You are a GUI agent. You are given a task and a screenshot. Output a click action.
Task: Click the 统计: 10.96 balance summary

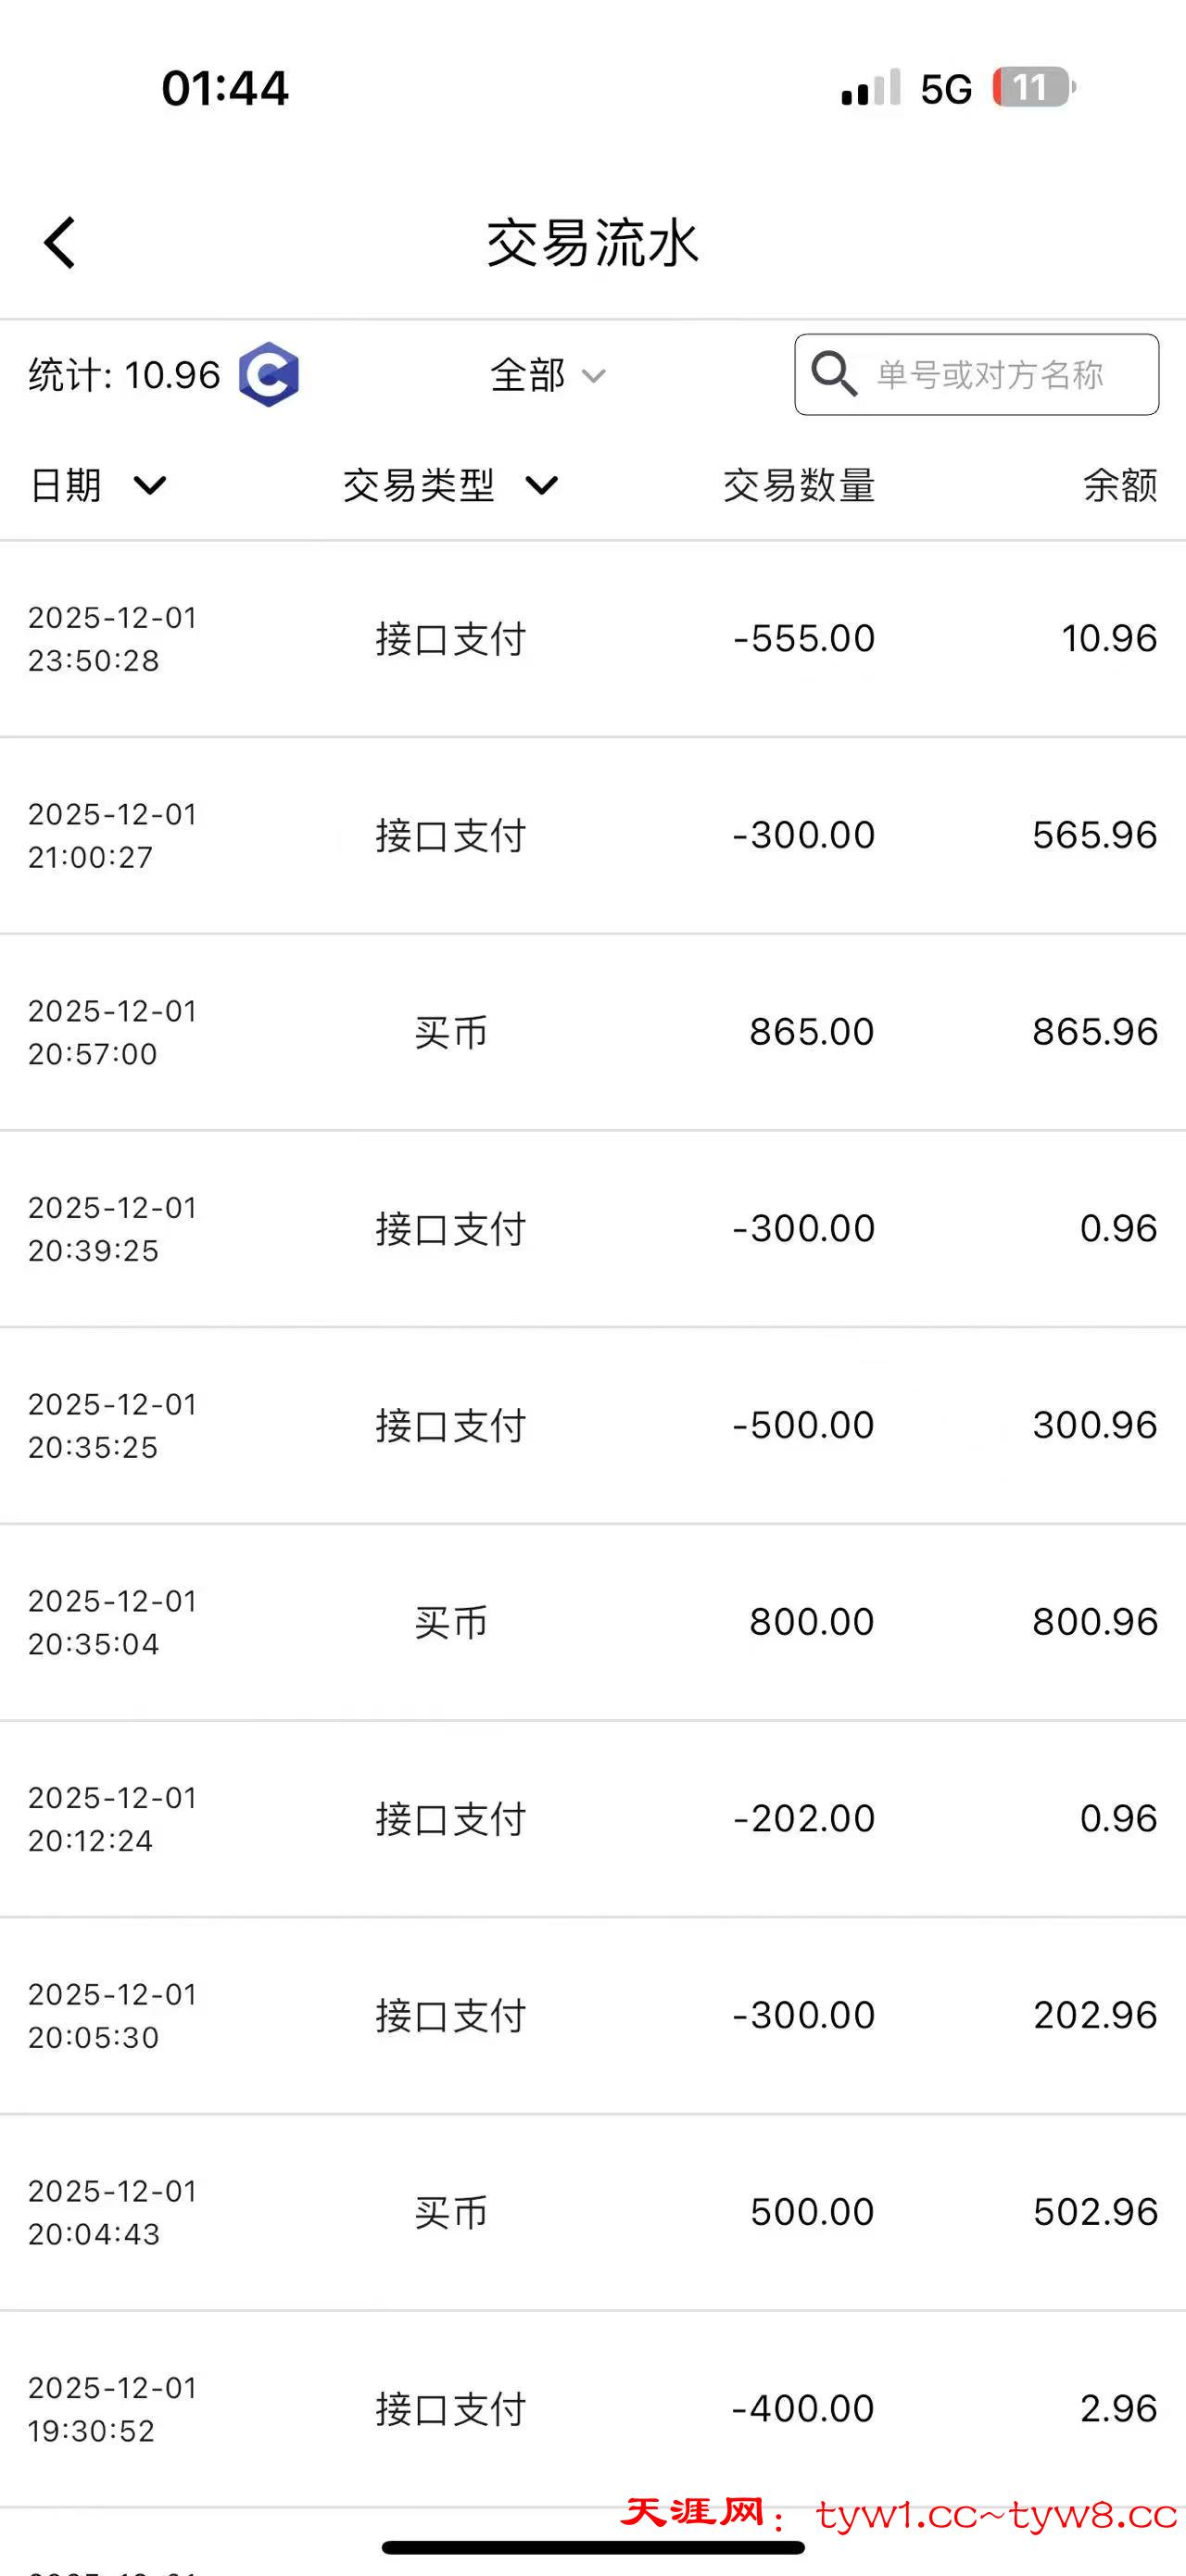click(x=124, y=375)
